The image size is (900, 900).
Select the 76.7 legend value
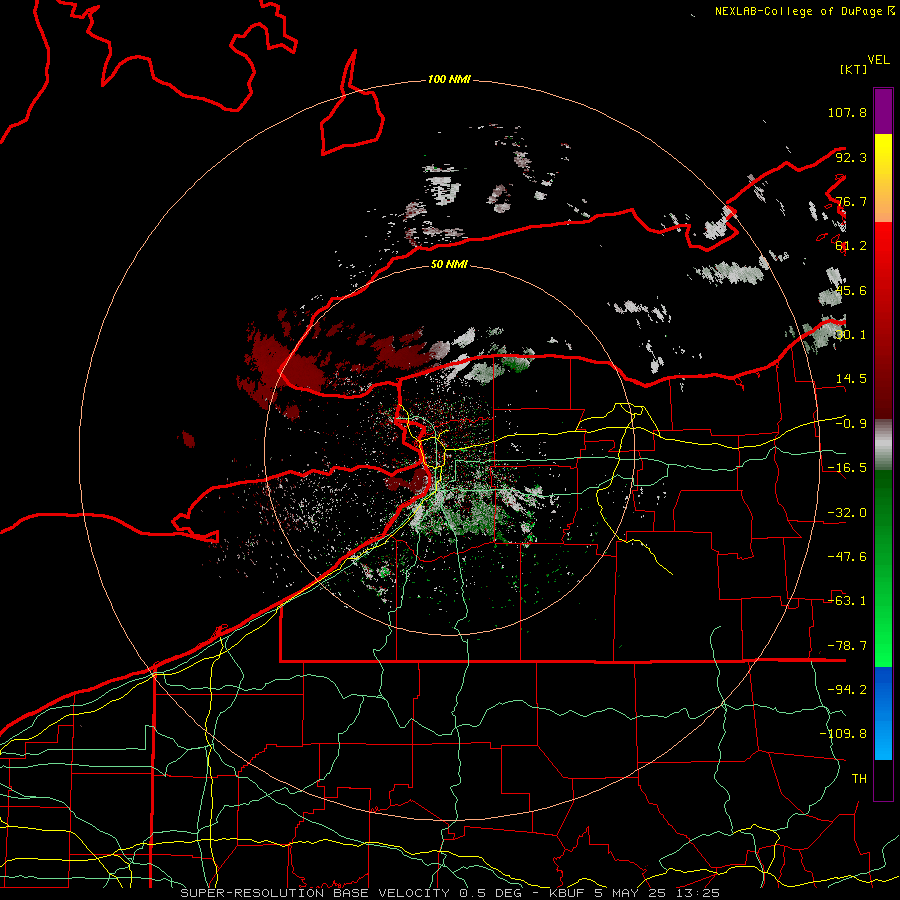pyautogui.click(x=851, y=201)
